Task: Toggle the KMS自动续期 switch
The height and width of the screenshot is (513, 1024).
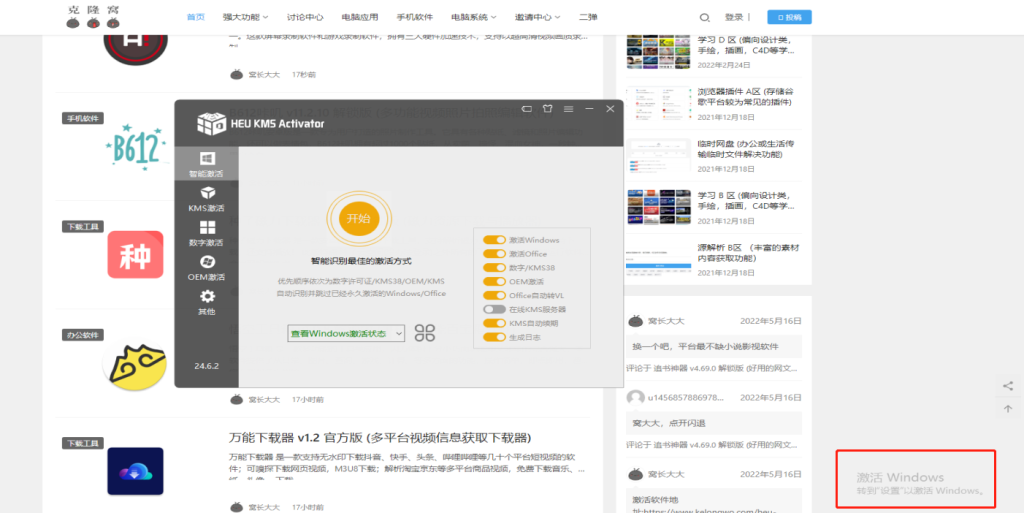Action: click(494, 323)
